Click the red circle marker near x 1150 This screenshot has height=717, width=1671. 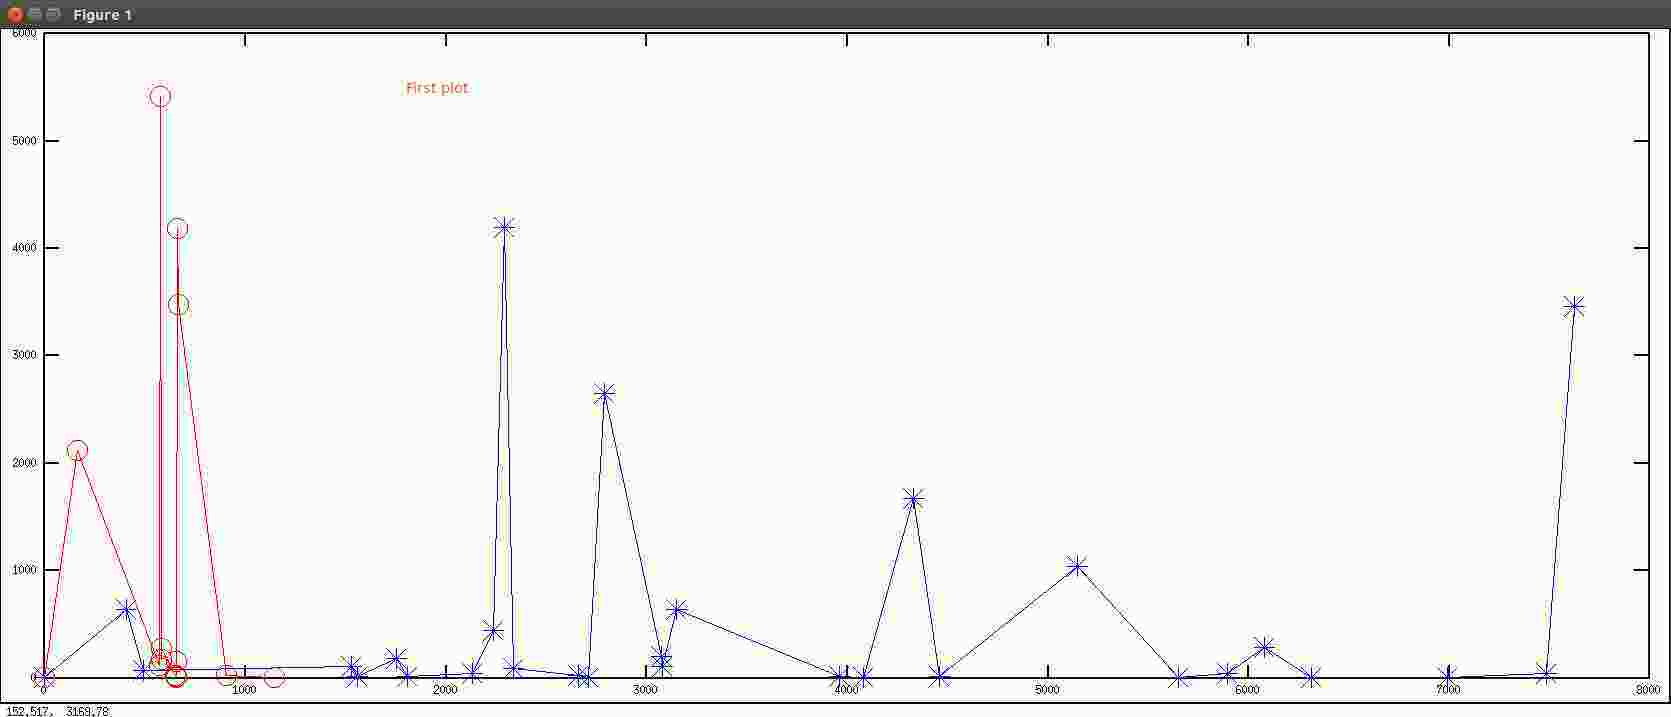(x=274, y=677)
